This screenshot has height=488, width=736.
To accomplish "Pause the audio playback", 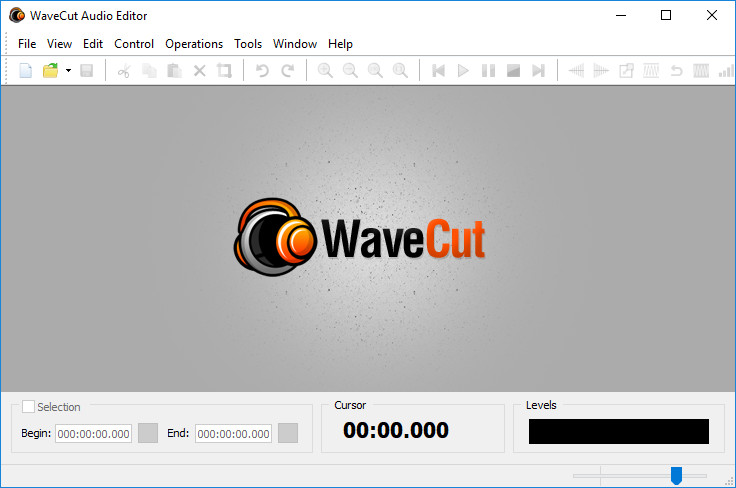I will (488, 71).
